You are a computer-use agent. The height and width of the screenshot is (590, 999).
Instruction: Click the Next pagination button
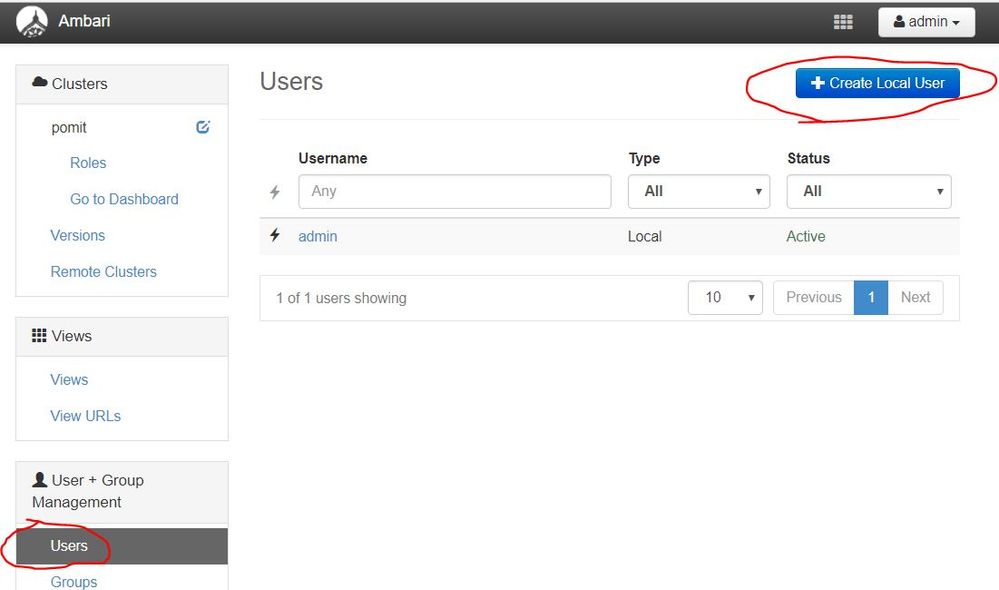tap(915, 297)
